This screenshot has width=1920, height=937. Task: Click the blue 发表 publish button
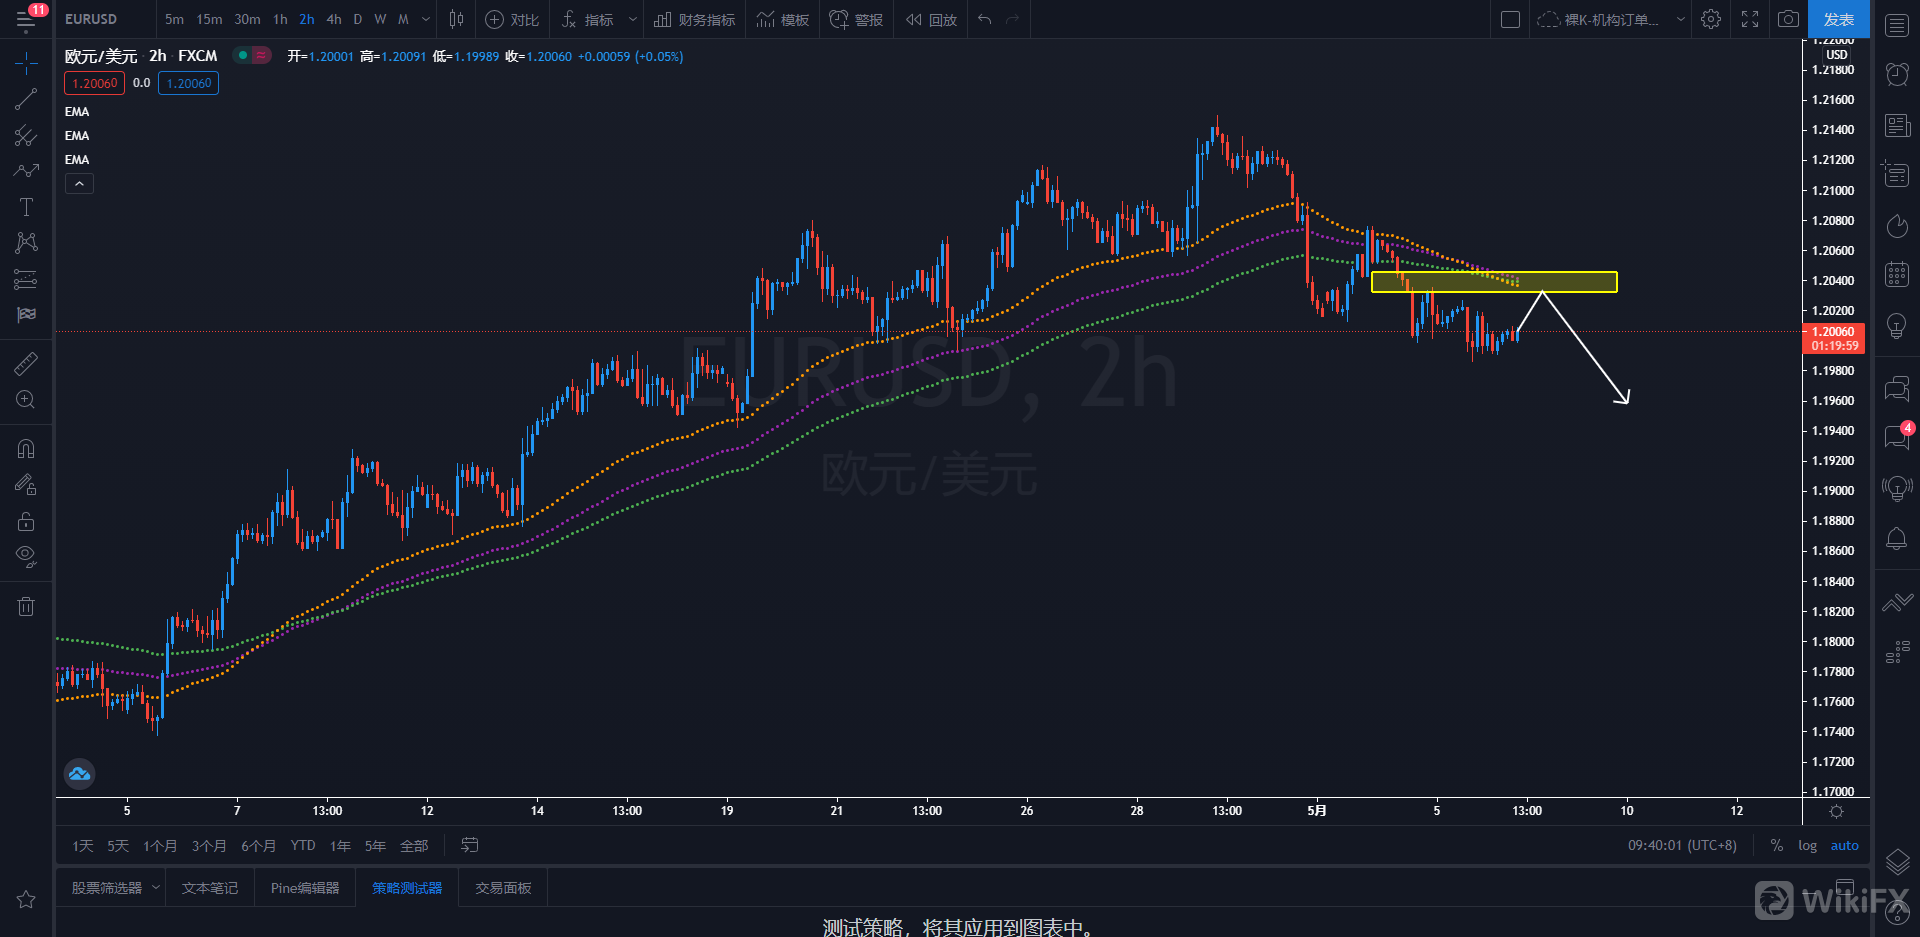tap(1838, 19)
